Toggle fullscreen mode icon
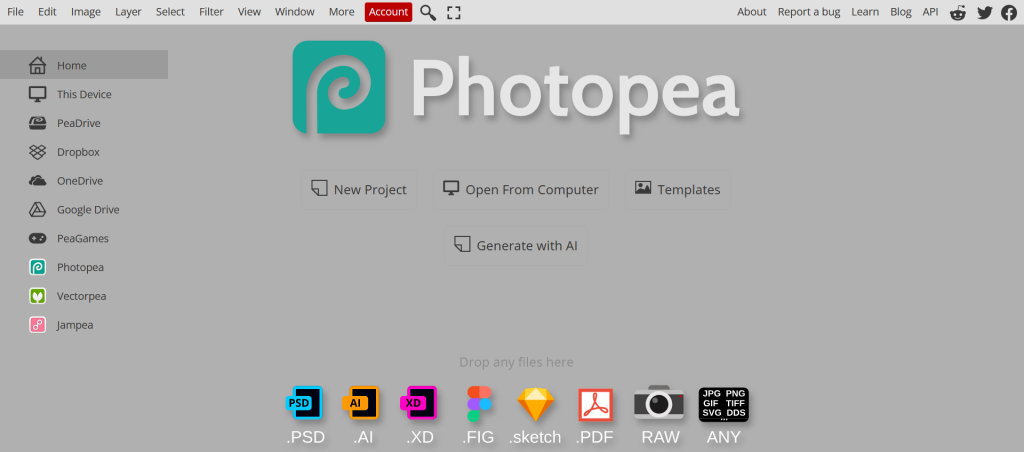This screenshot has width=1024, height=452. click(454, 12)
